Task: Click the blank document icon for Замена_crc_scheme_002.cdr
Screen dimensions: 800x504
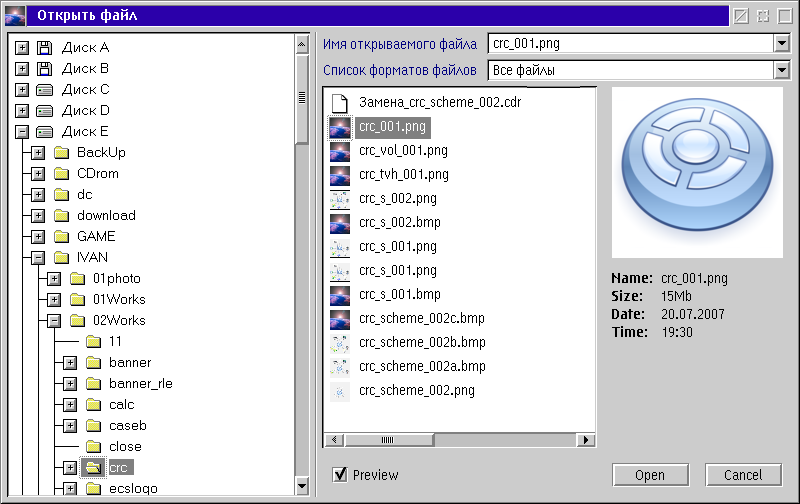Action: [x=340, y=102]
